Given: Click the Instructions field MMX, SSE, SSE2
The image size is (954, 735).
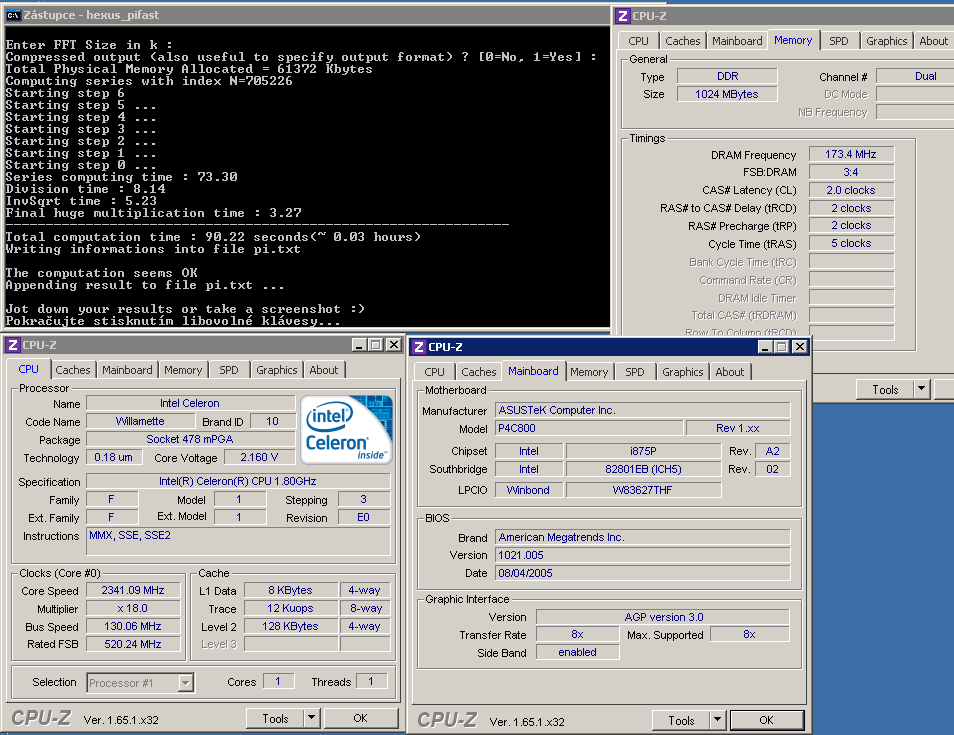Looking at the screenshot, I should click(x=238, y=540).
